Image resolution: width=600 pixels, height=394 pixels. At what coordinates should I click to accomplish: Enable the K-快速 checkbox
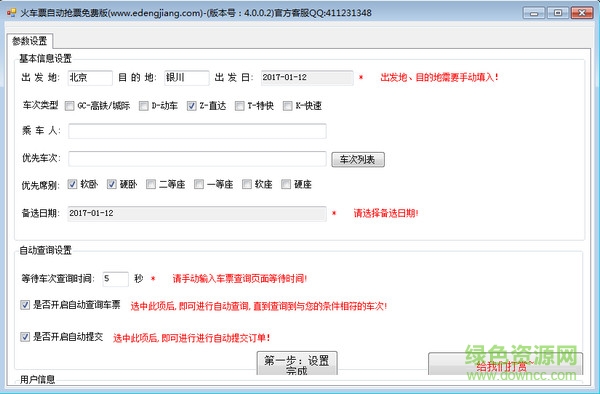[x=287, y=106]
